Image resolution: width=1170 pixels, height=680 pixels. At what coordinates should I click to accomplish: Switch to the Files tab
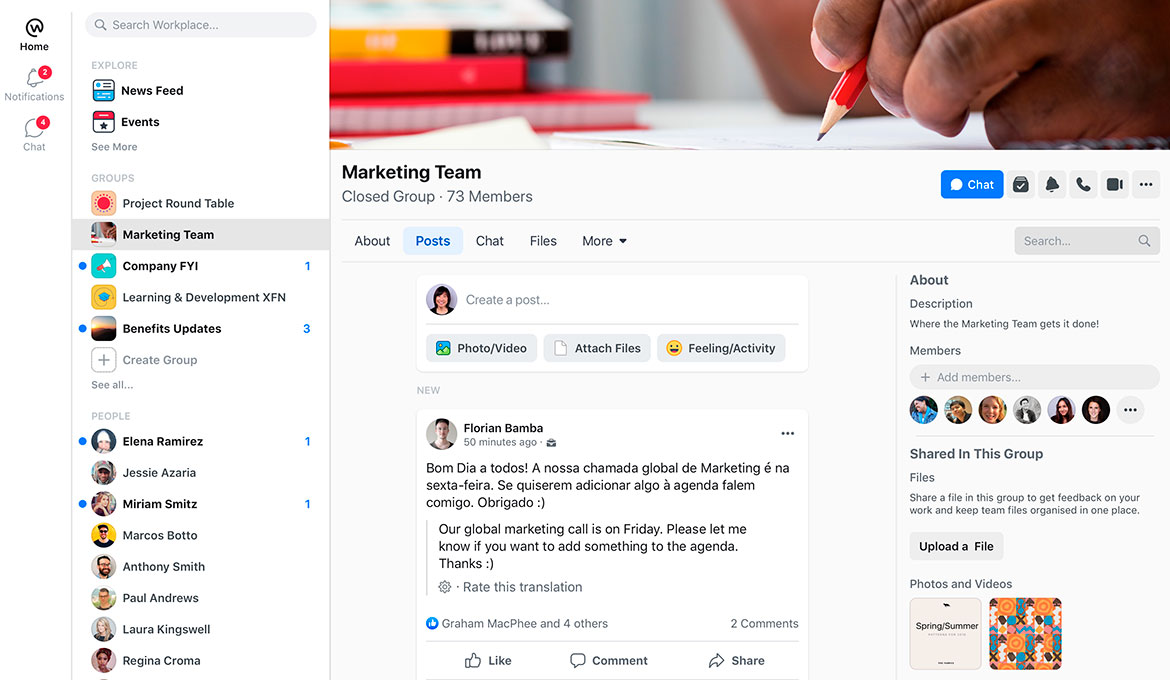(x=543, y=241)
